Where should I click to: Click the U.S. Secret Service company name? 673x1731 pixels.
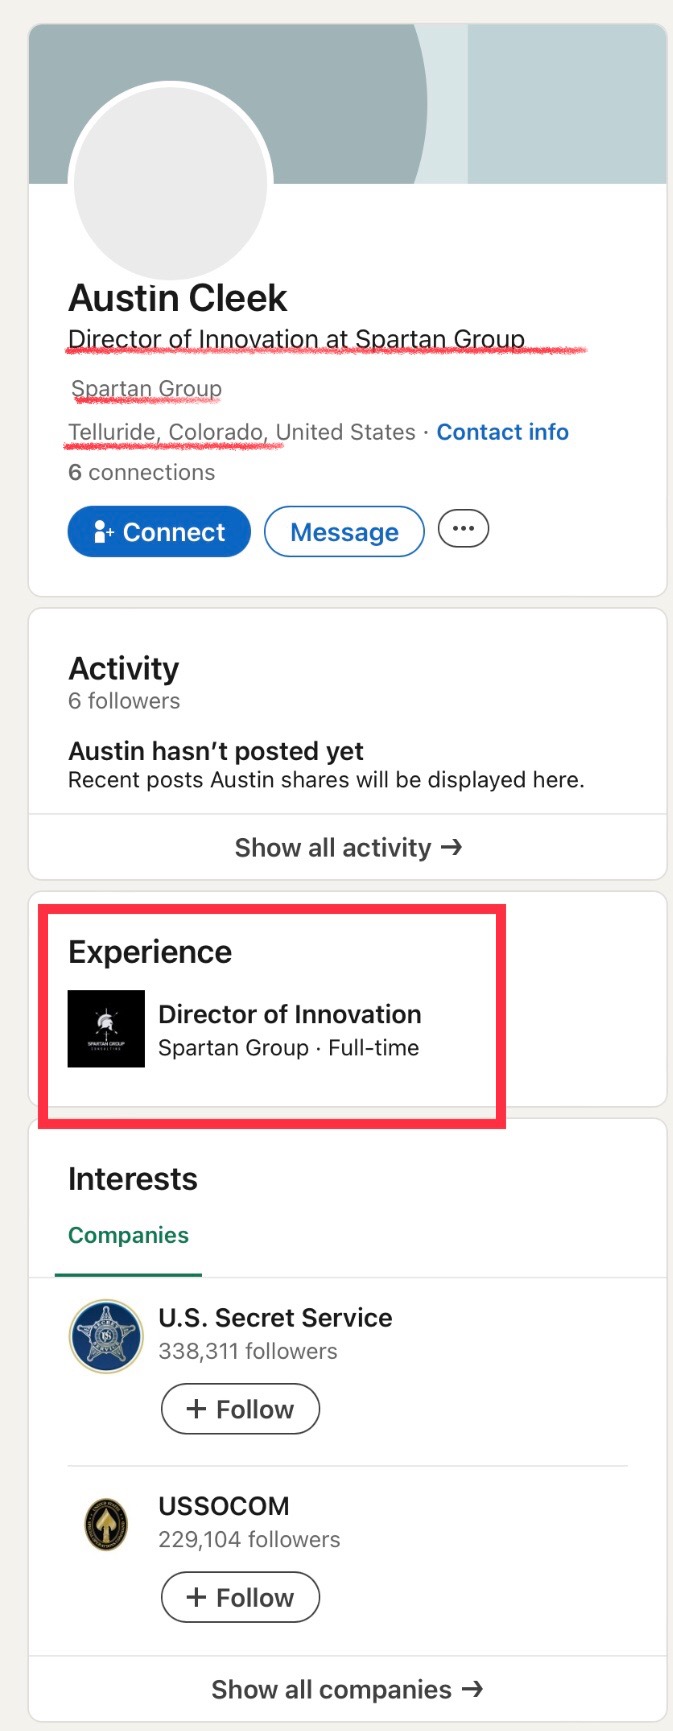[275, 1318]
